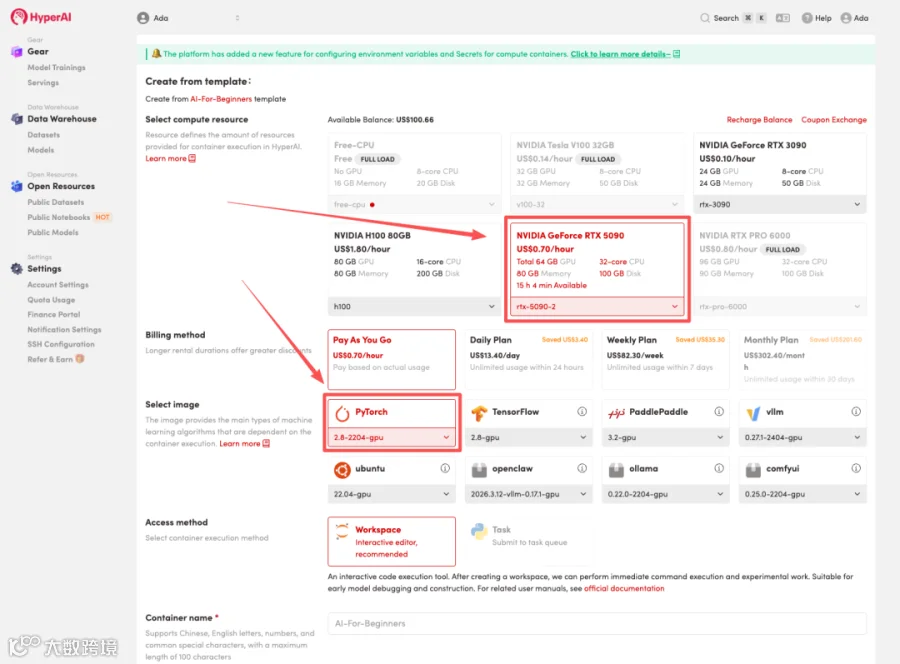Click the Search magnifier icon
The width and height of the screenshot is (900, 664).
[704, 18]
